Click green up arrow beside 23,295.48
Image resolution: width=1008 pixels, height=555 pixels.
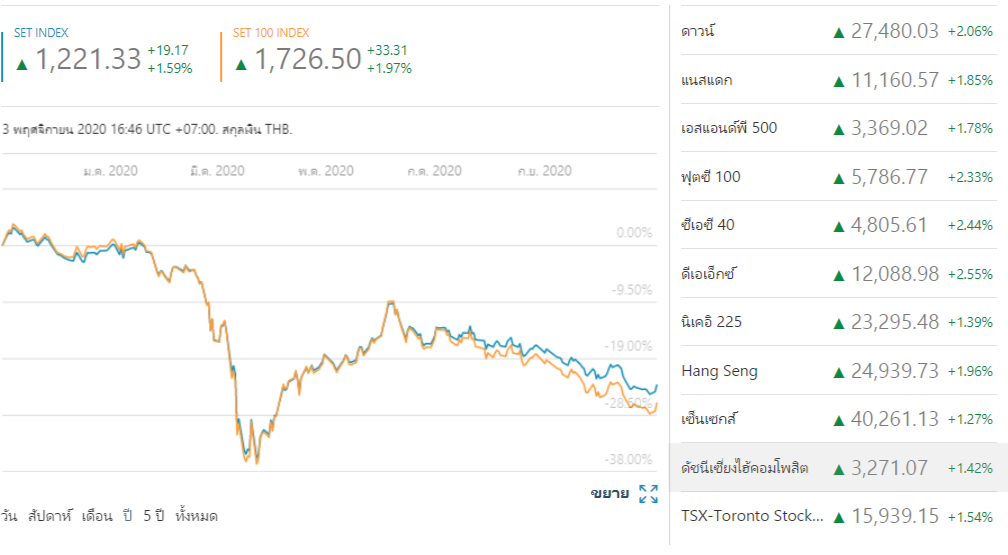point(839,323)
